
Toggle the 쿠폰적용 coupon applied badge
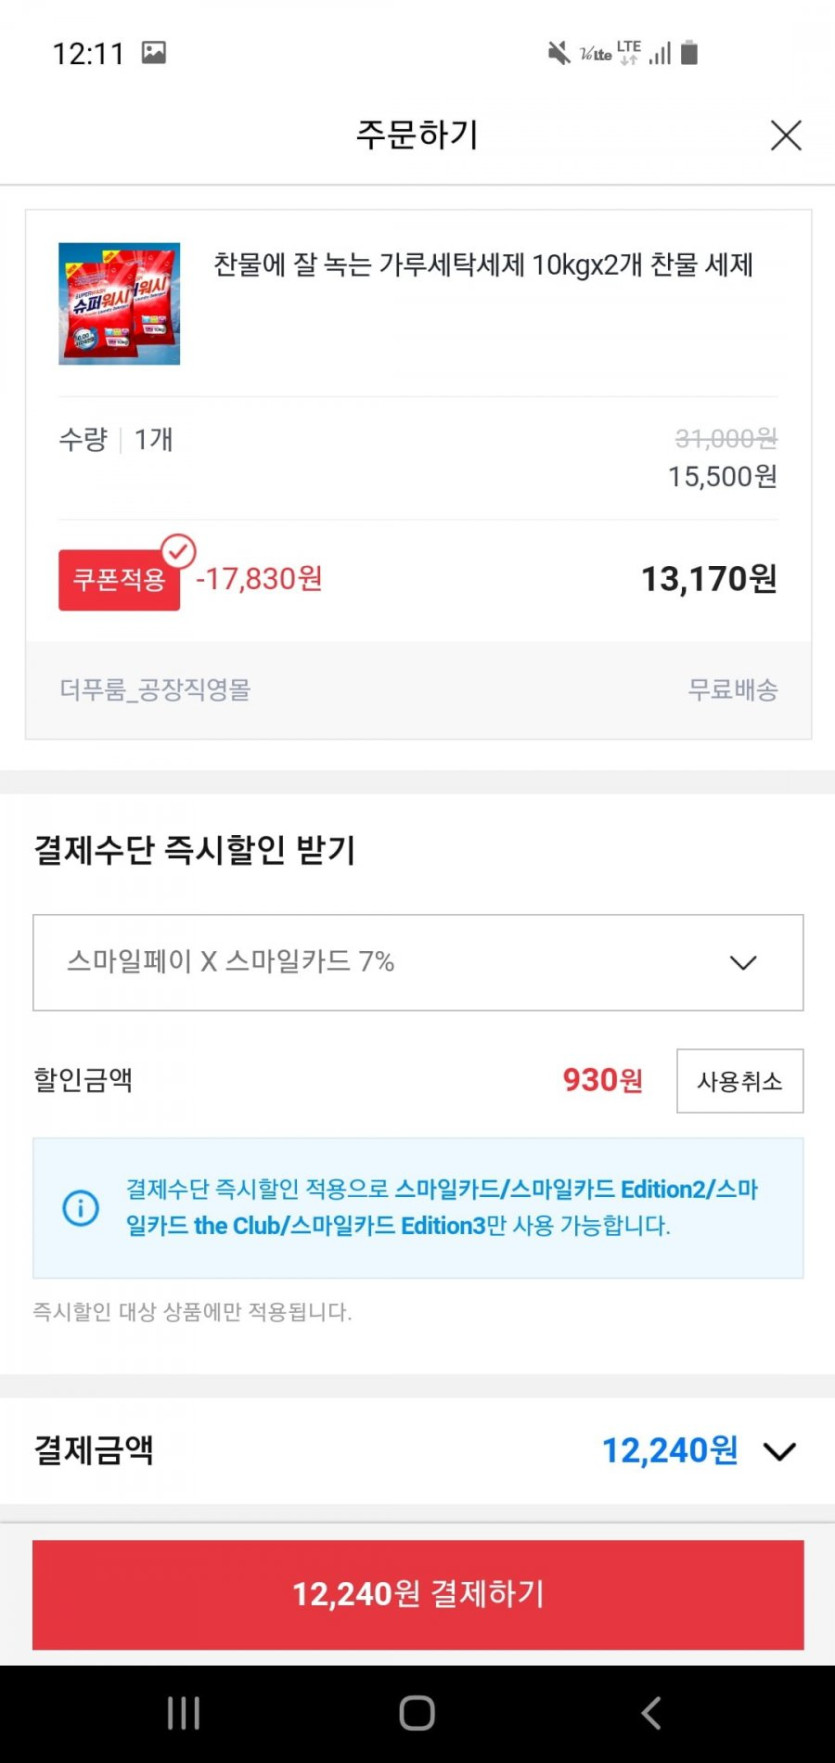(x=119, y=580)
